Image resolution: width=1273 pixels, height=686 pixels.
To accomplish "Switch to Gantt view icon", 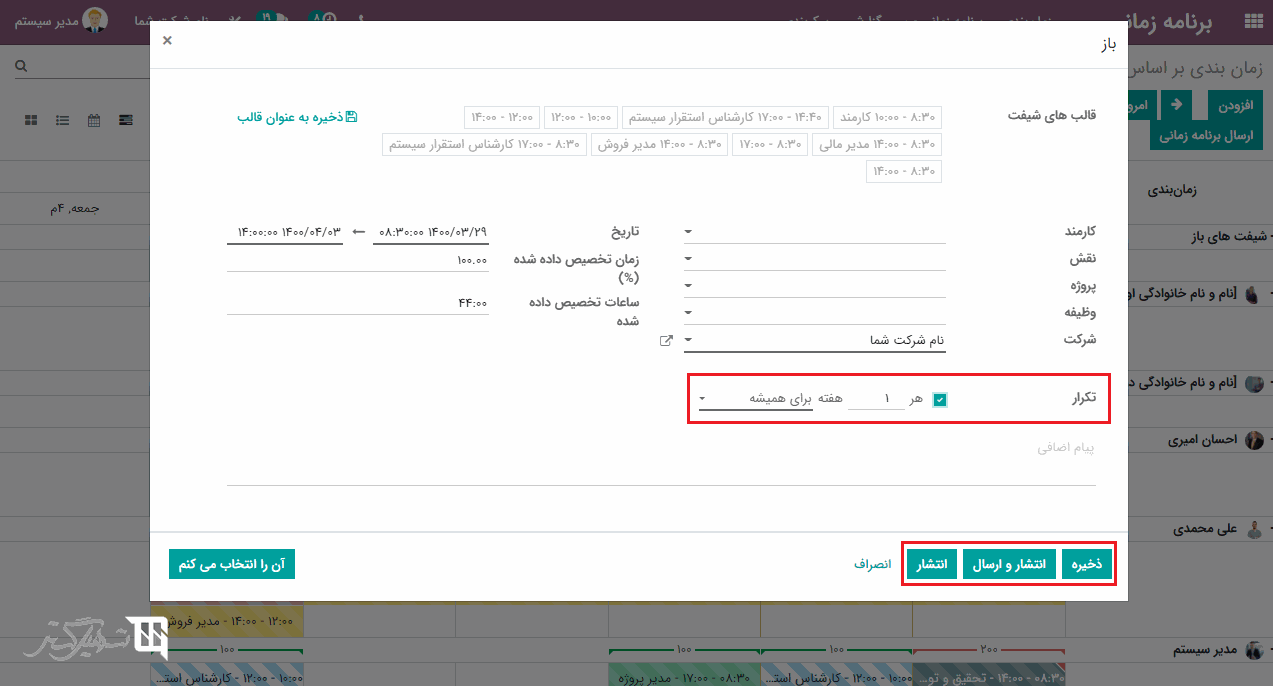I will point(126,120).
